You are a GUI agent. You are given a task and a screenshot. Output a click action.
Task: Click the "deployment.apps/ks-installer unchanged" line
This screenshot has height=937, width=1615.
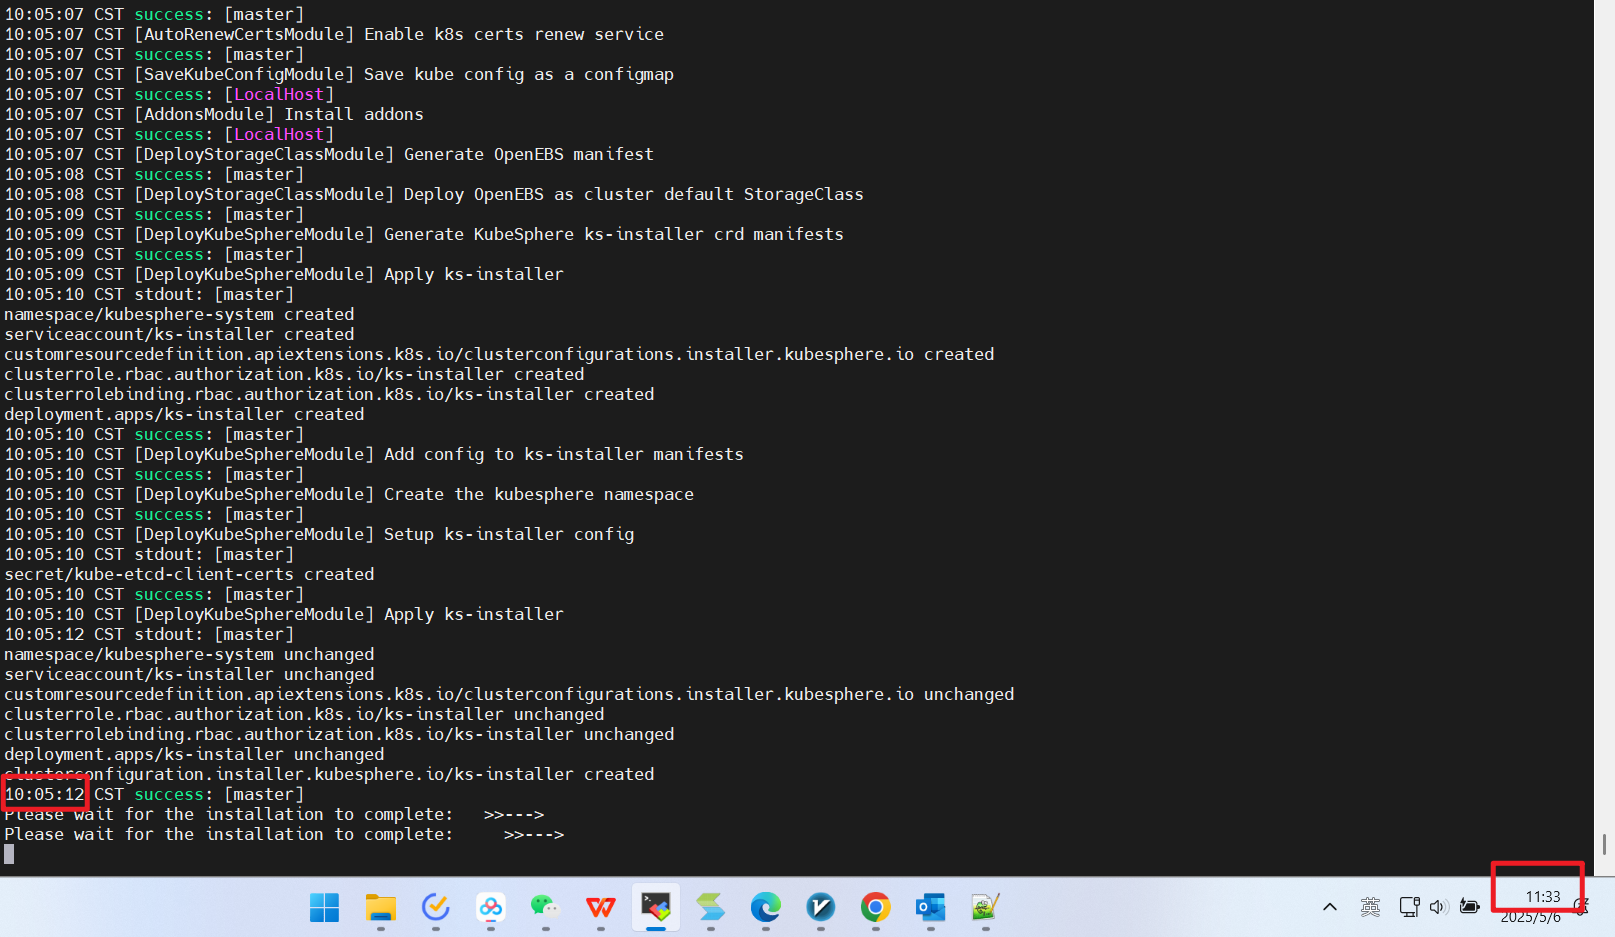pyautogui.click(x=194, y=754)
